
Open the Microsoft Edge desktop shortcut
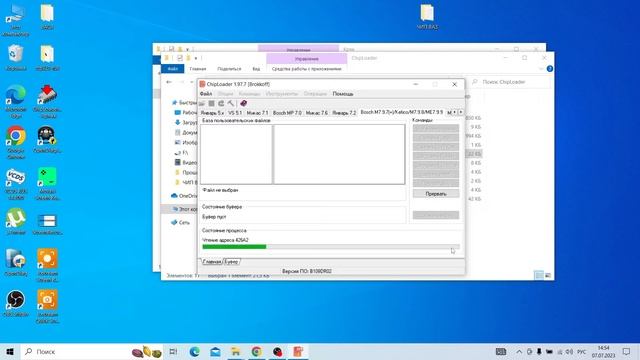tap(16, 101)
